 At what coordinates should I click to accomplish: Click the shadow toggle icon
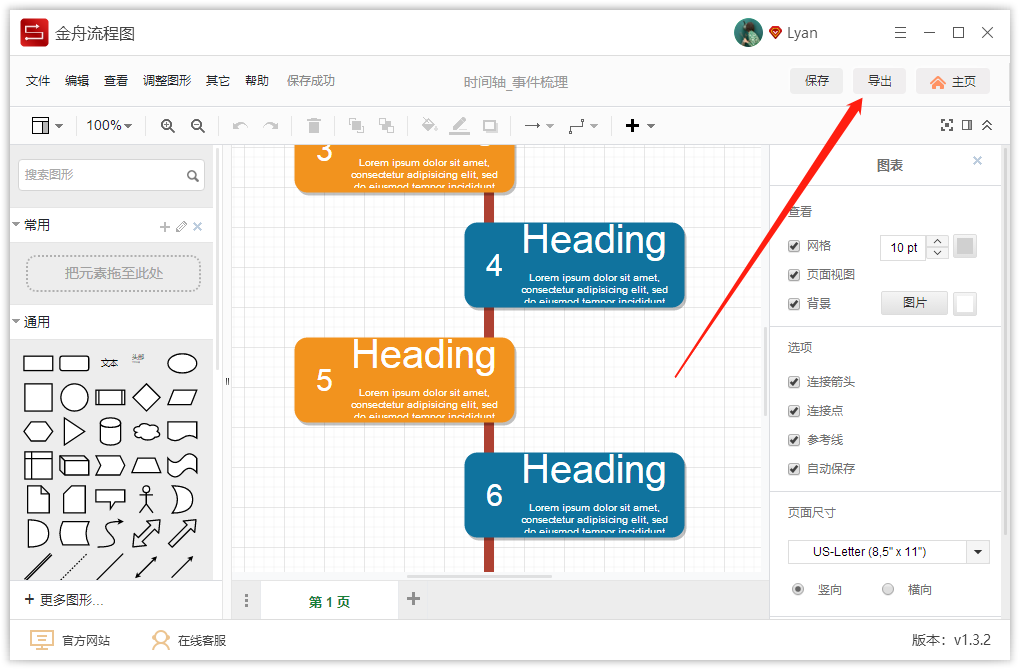tap(490, 126)
